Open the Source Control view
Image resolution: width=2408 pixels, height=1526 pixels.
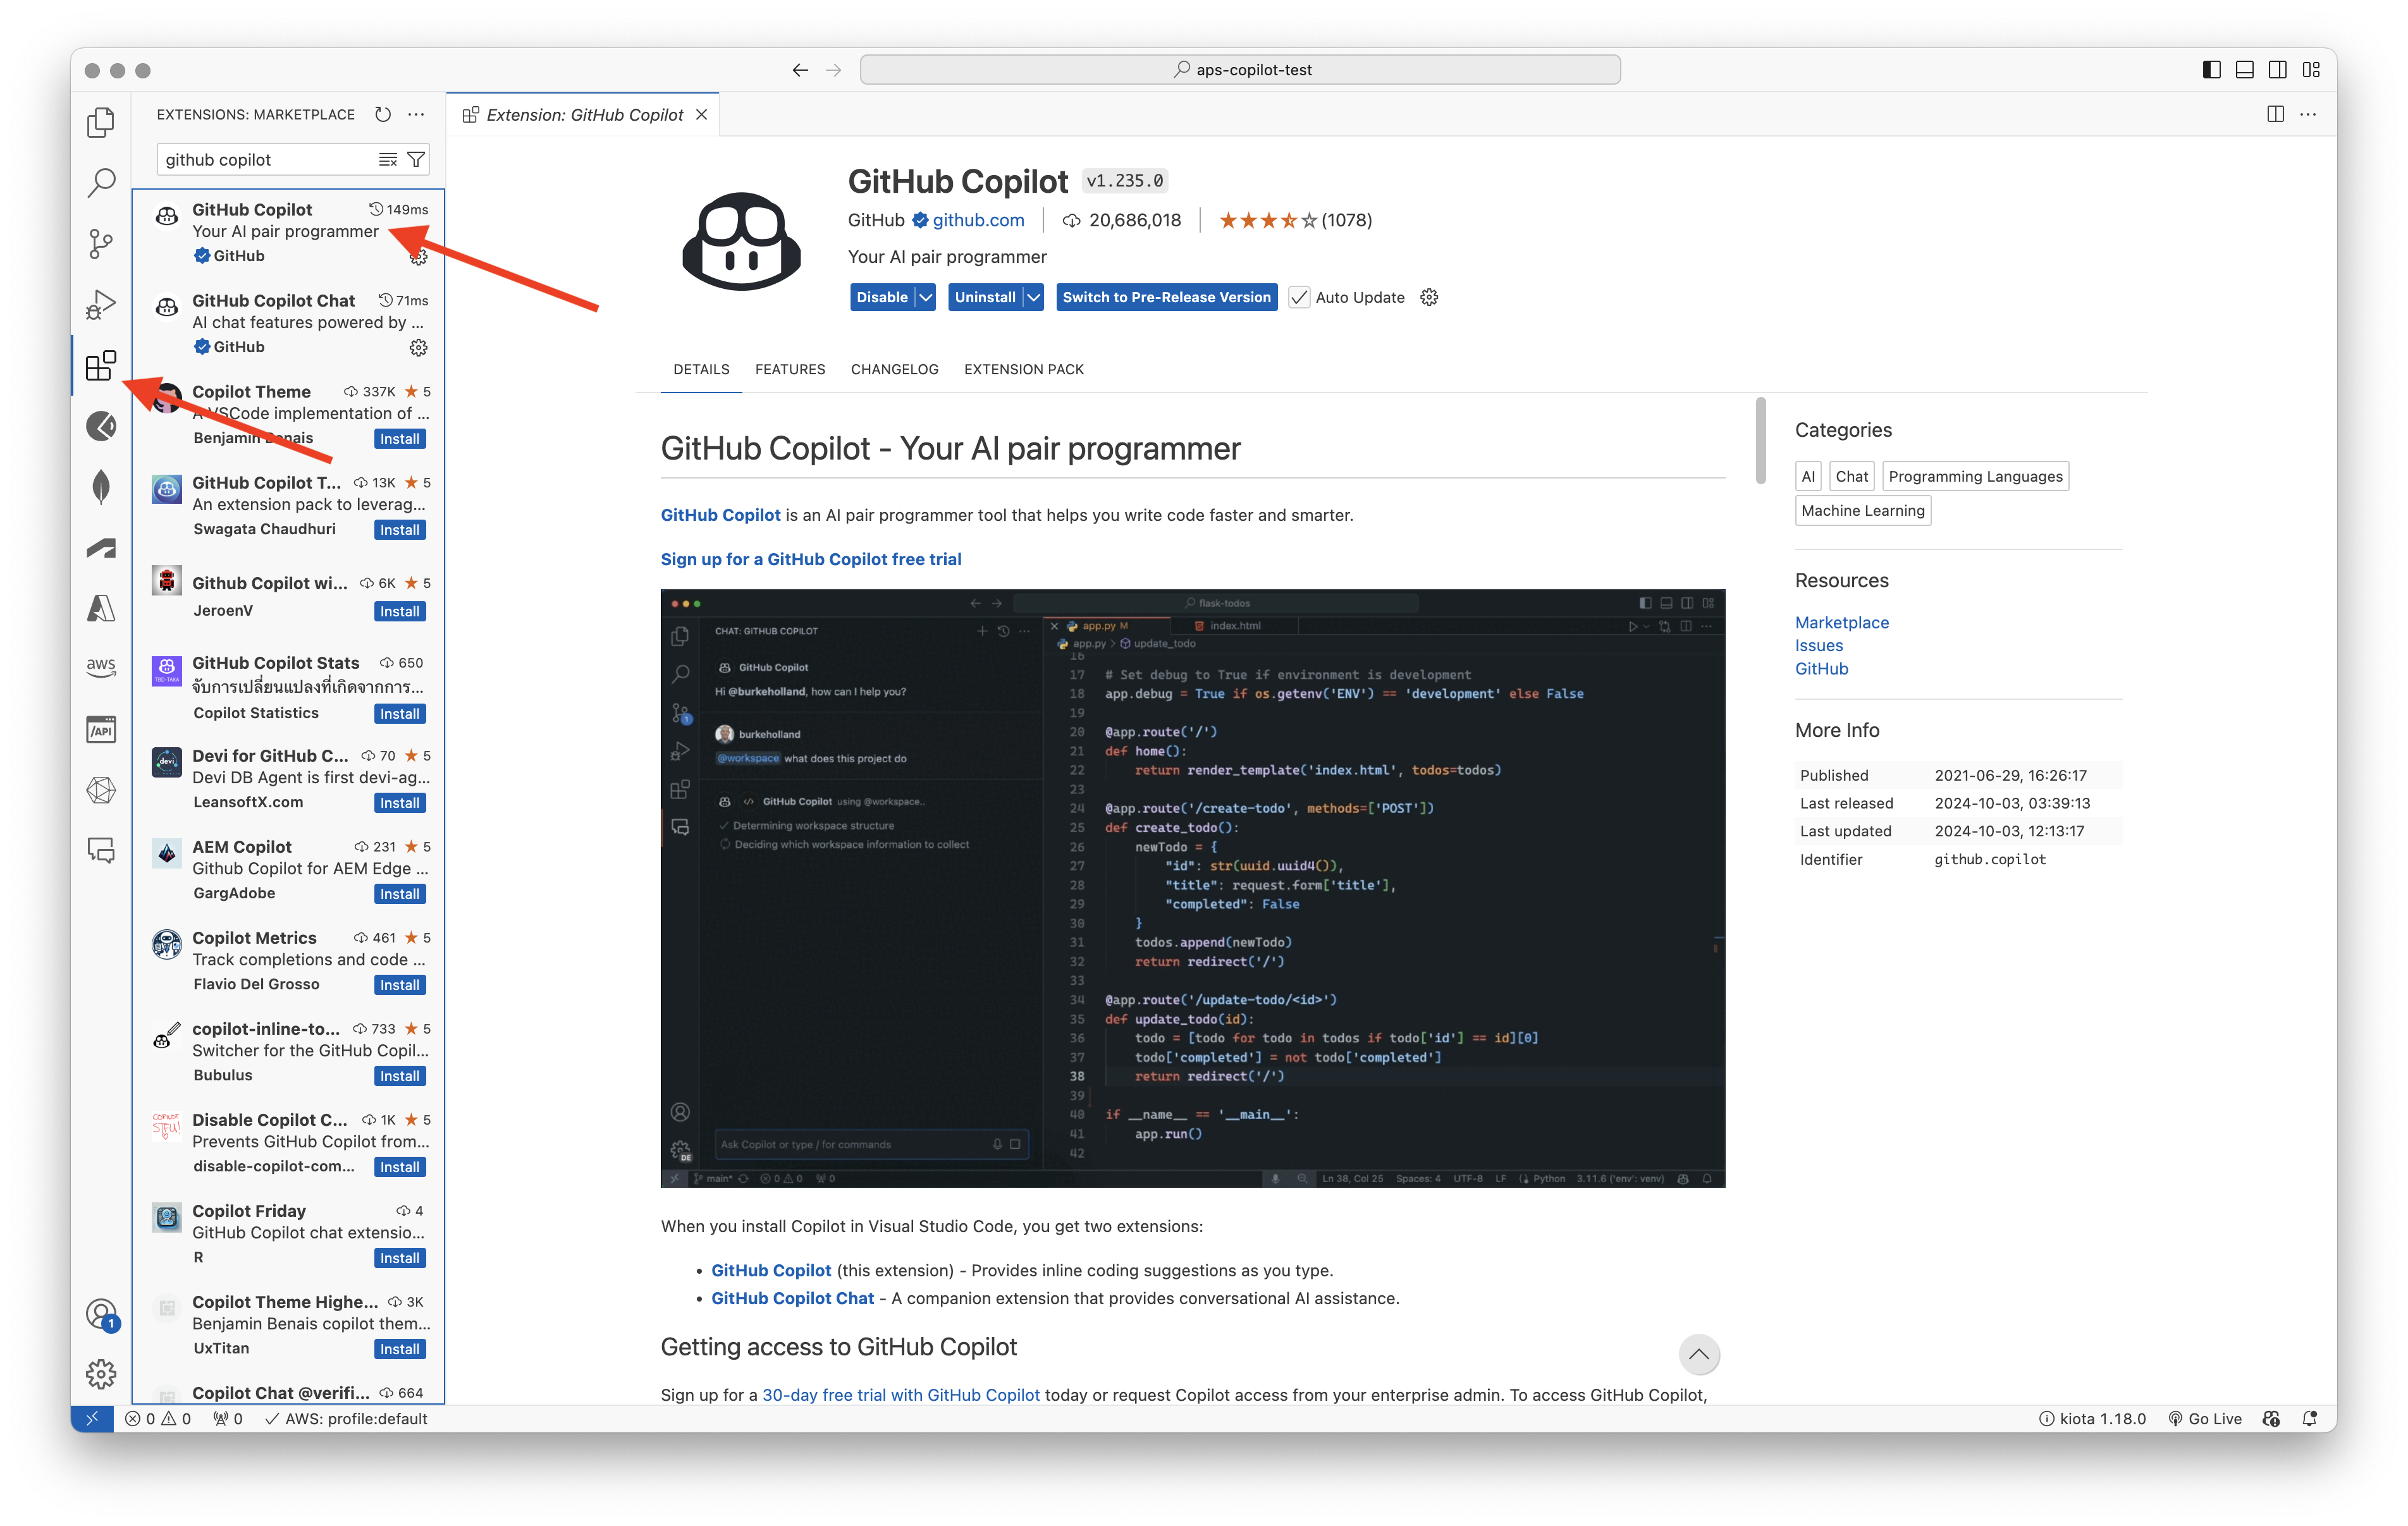[x=100, y=243]
